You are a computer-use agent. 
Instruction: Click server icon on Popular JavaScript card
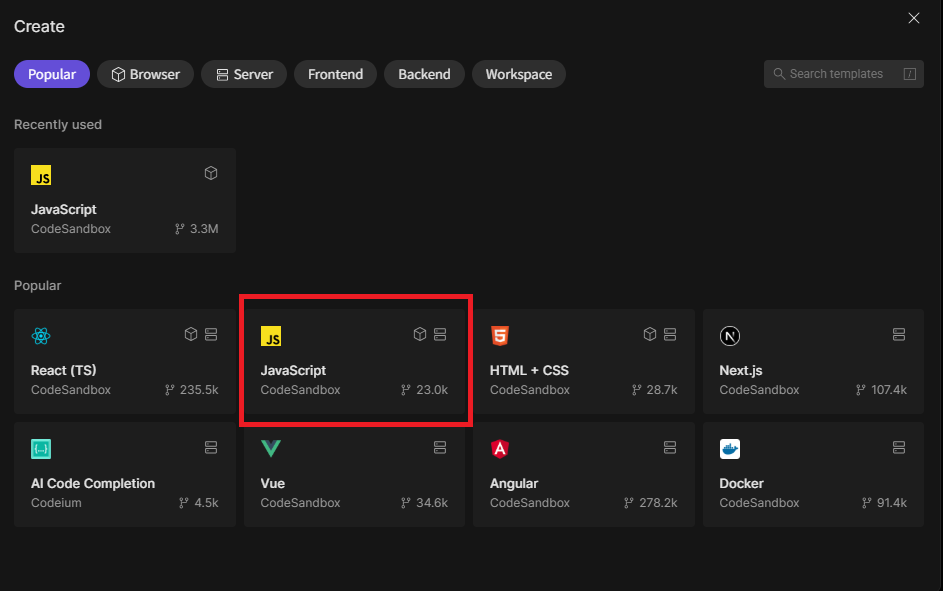(440, 334)
